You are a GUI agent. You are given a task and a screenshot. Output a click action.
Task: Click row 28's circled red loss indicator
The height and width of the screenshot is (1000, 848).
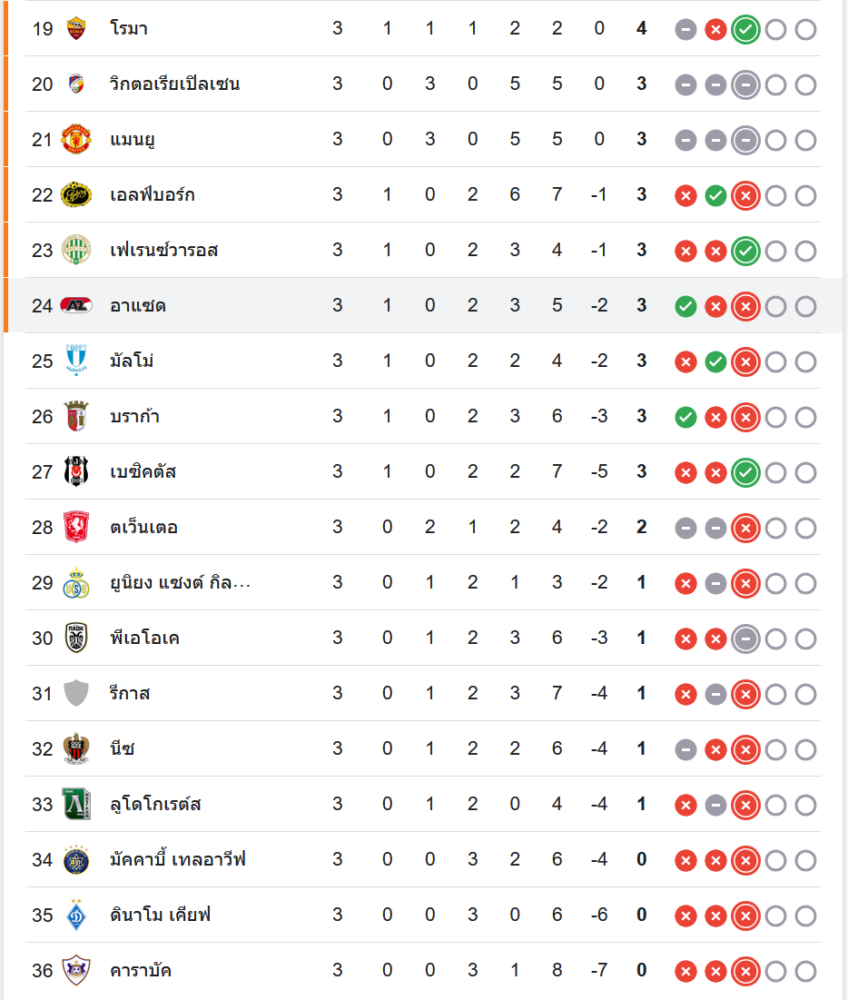coord(745,528)
